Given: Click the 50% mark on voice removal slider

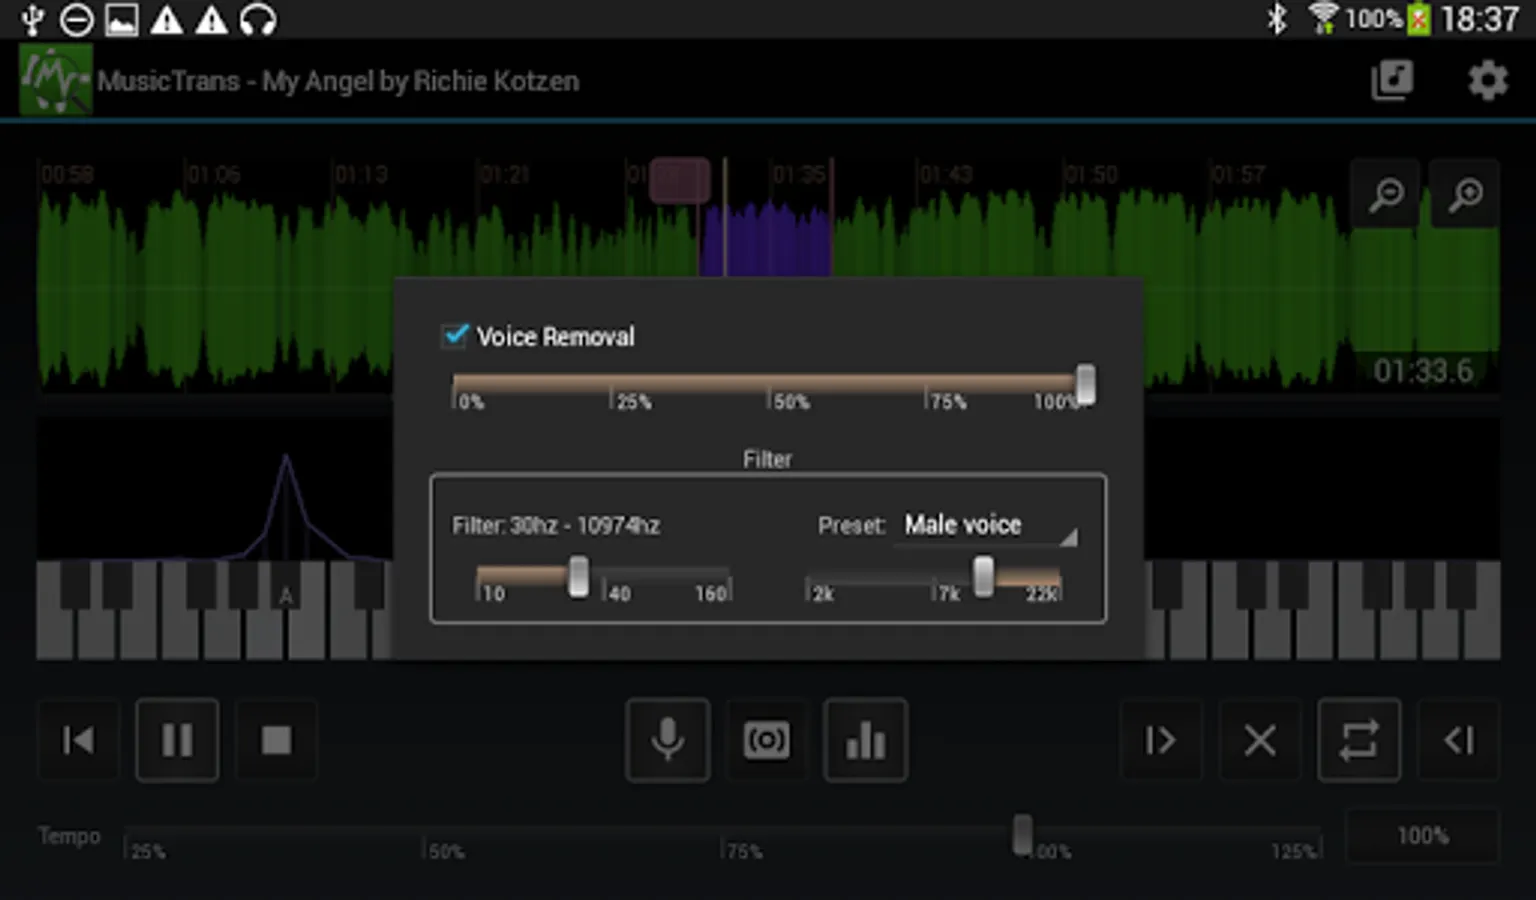Looking at the screenshot, I should (x=790, y=402).
